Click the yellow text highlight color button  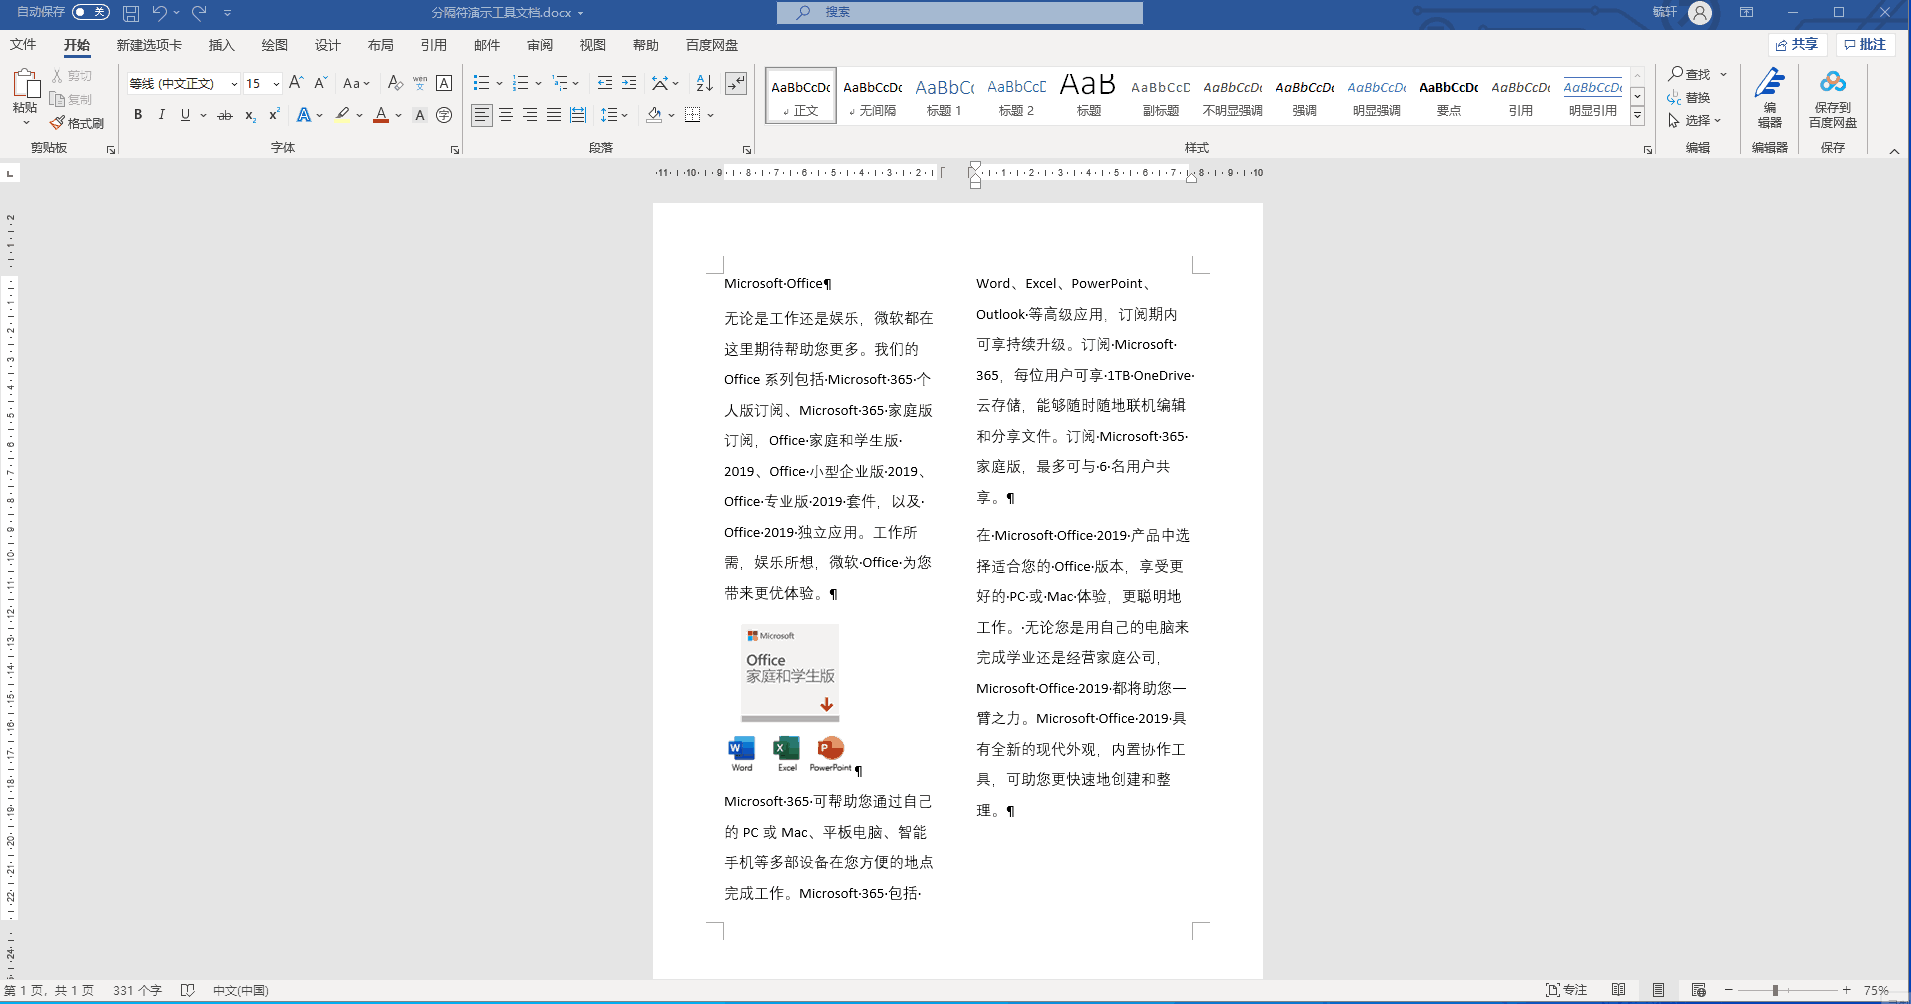point(343,115)
